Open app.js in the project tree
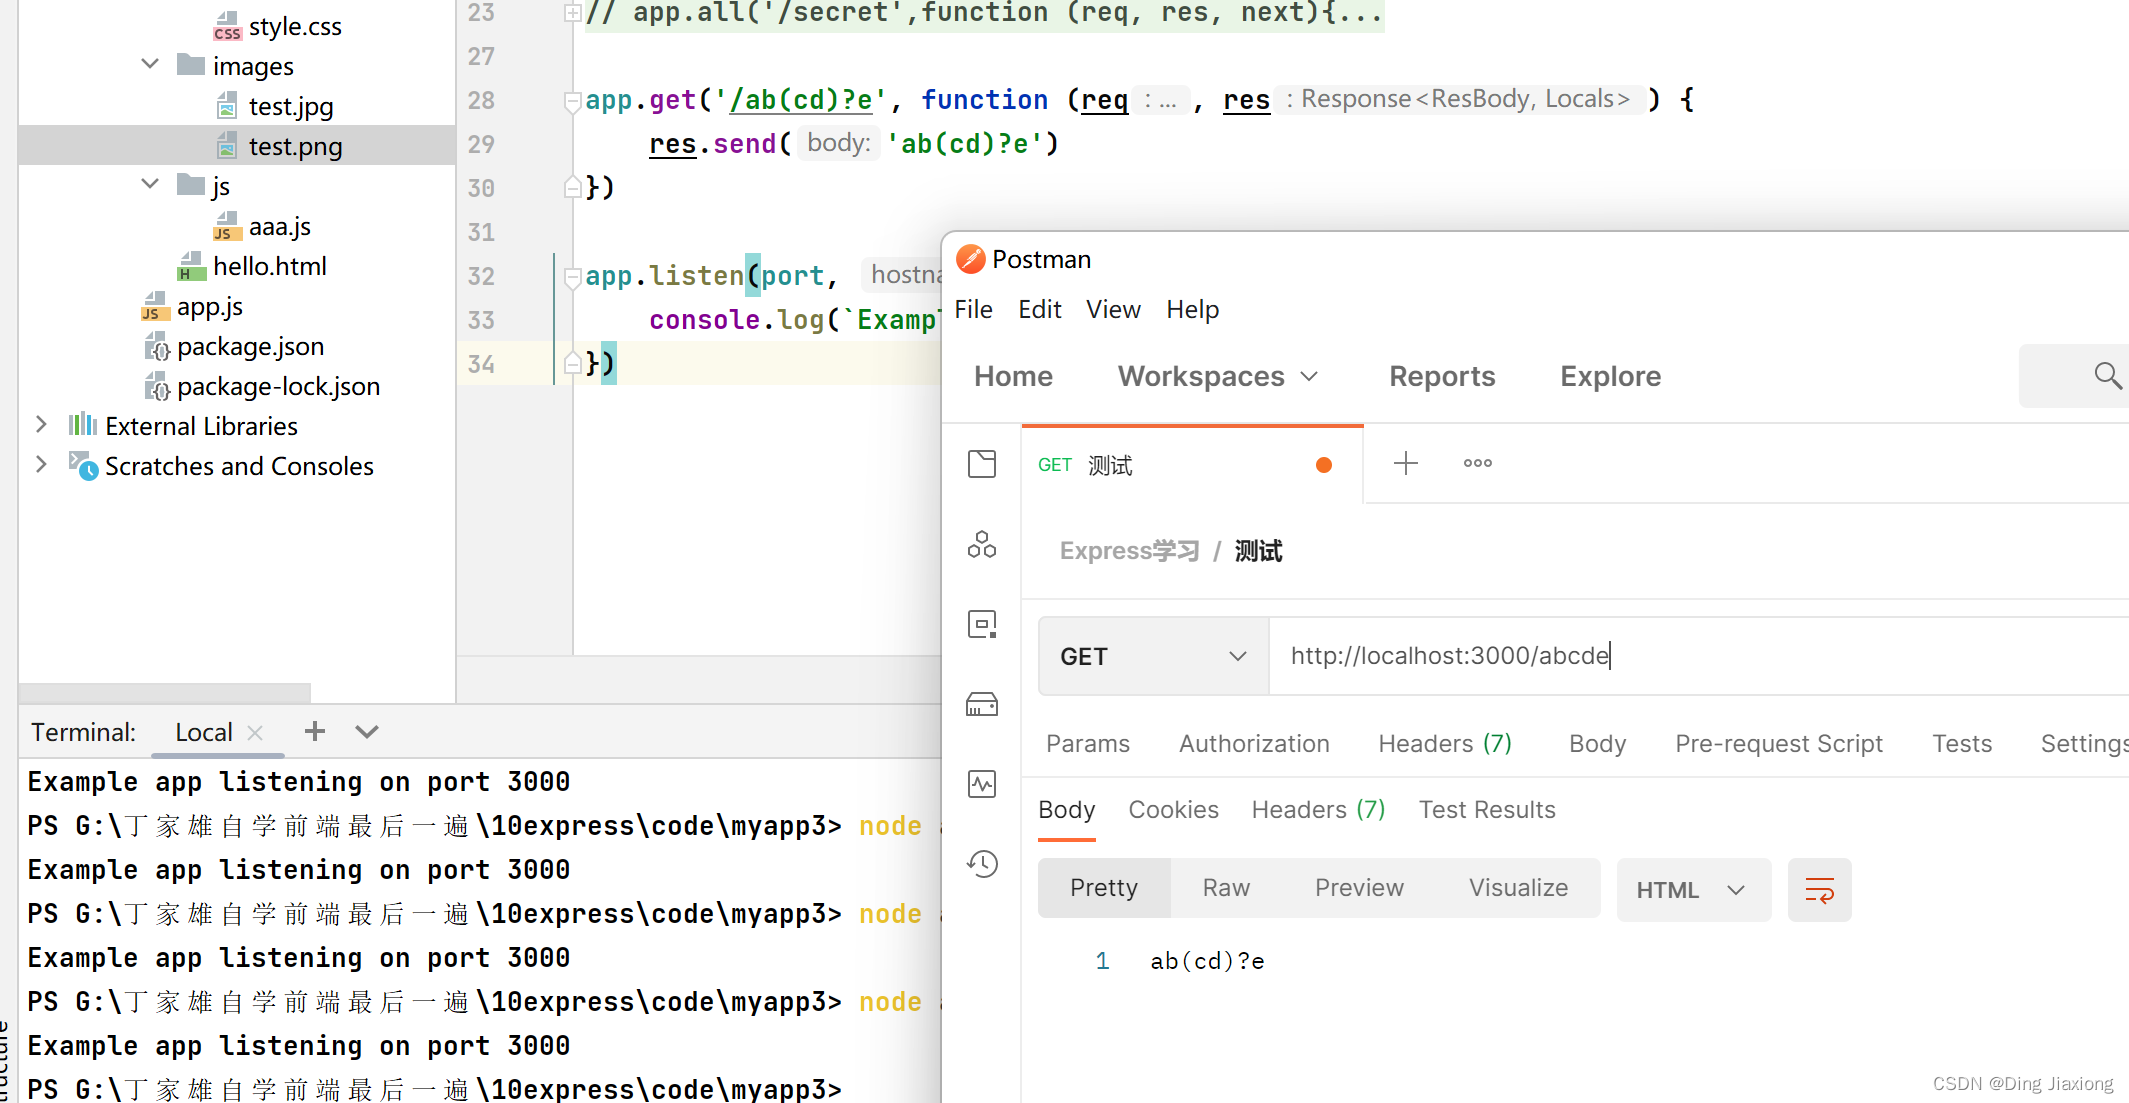Screen dimensions: 2129x1103 (209, 307)
